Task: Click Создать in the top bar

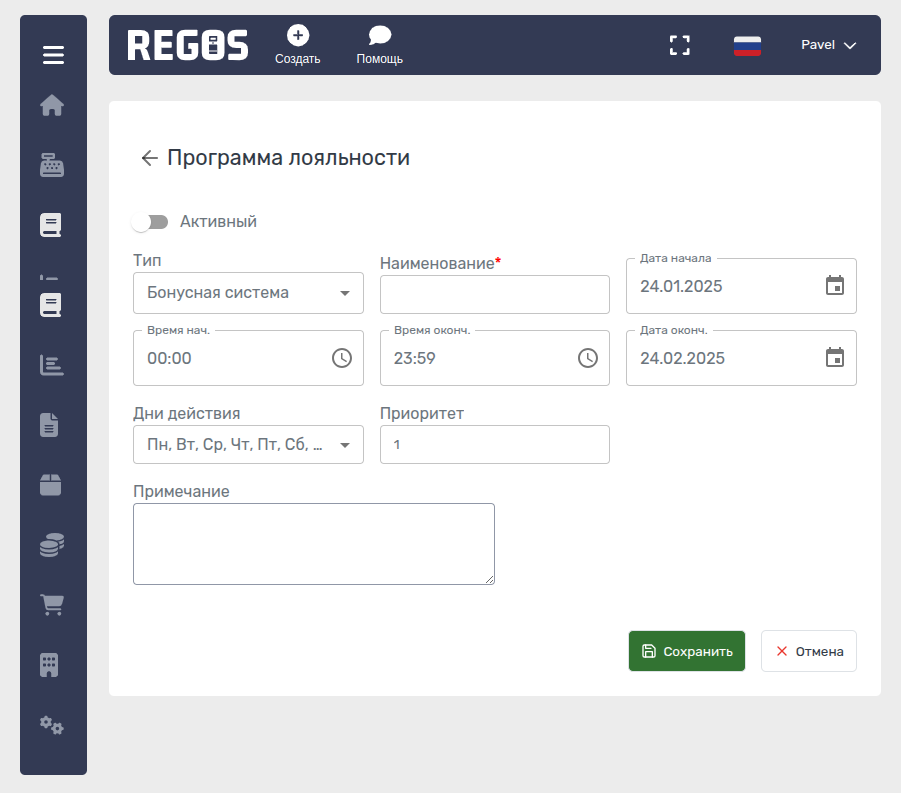Action: click(x=298, y=46)
